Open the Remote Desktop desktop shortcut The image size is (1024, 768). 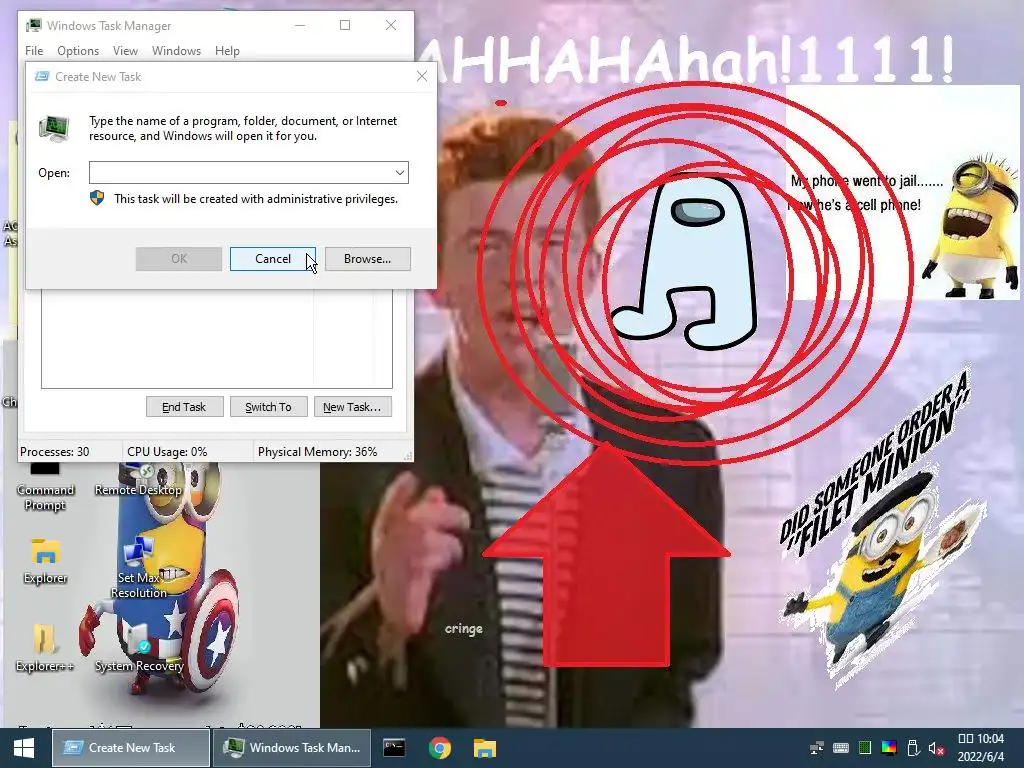coord(138,480)
